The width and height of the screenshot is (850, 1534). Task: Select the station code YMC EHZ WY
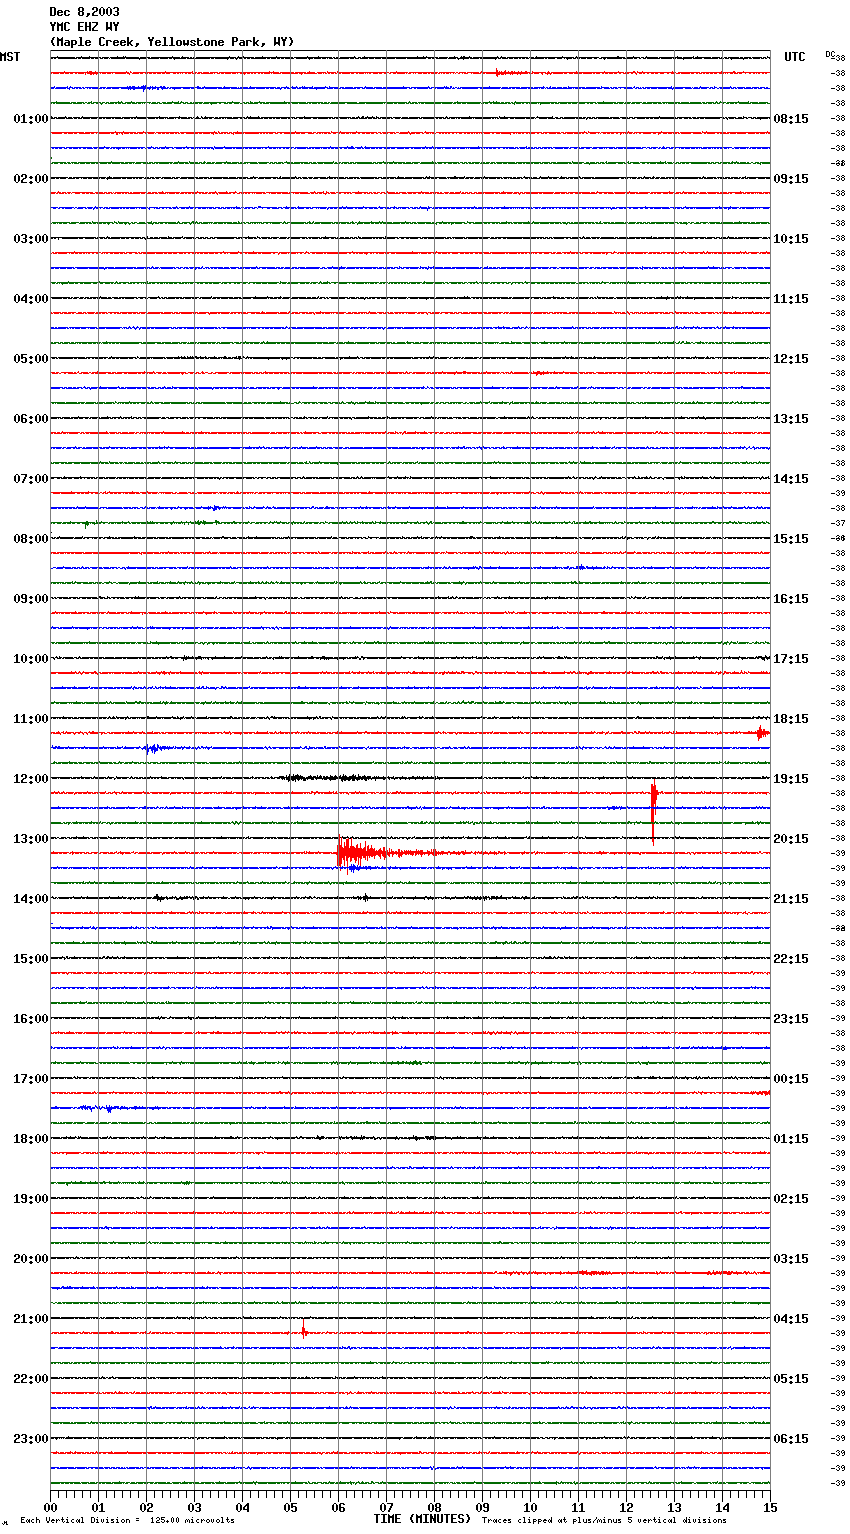(x=84, y=27)
